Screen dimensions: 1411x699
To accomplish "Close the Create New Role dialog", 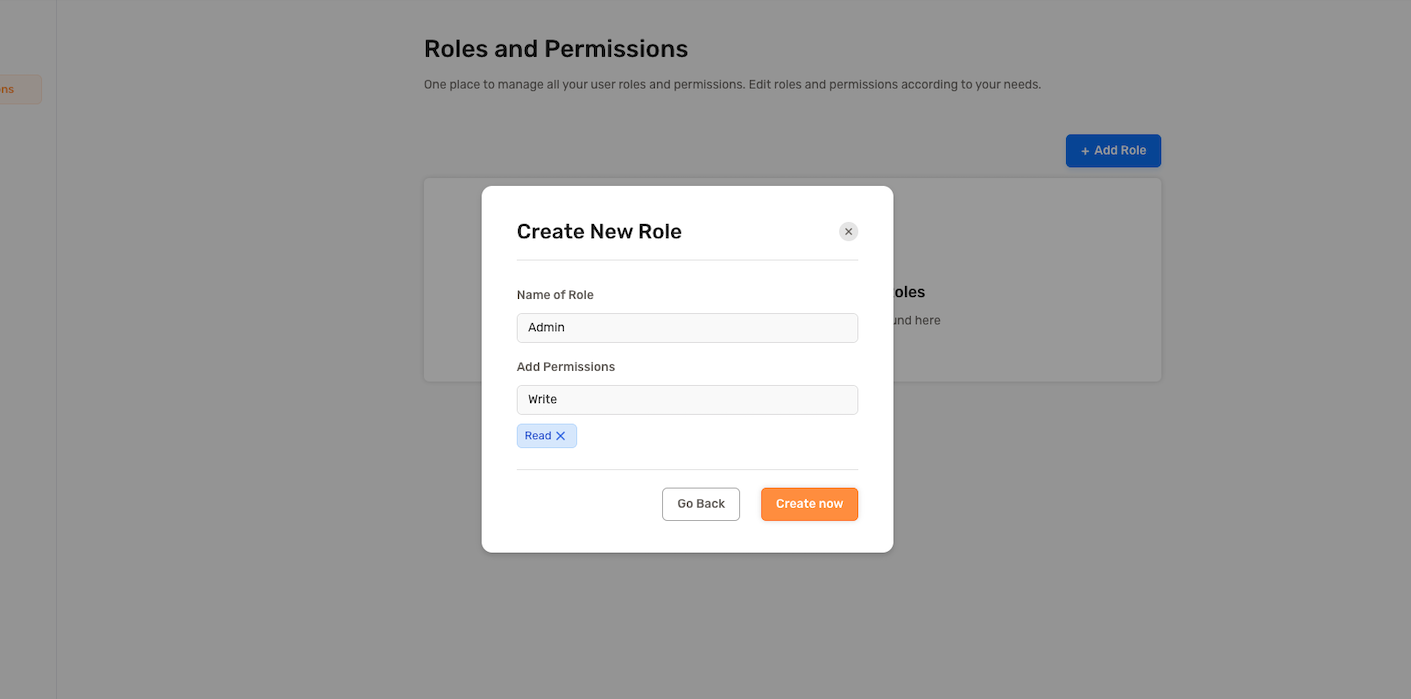I will 848,232.
